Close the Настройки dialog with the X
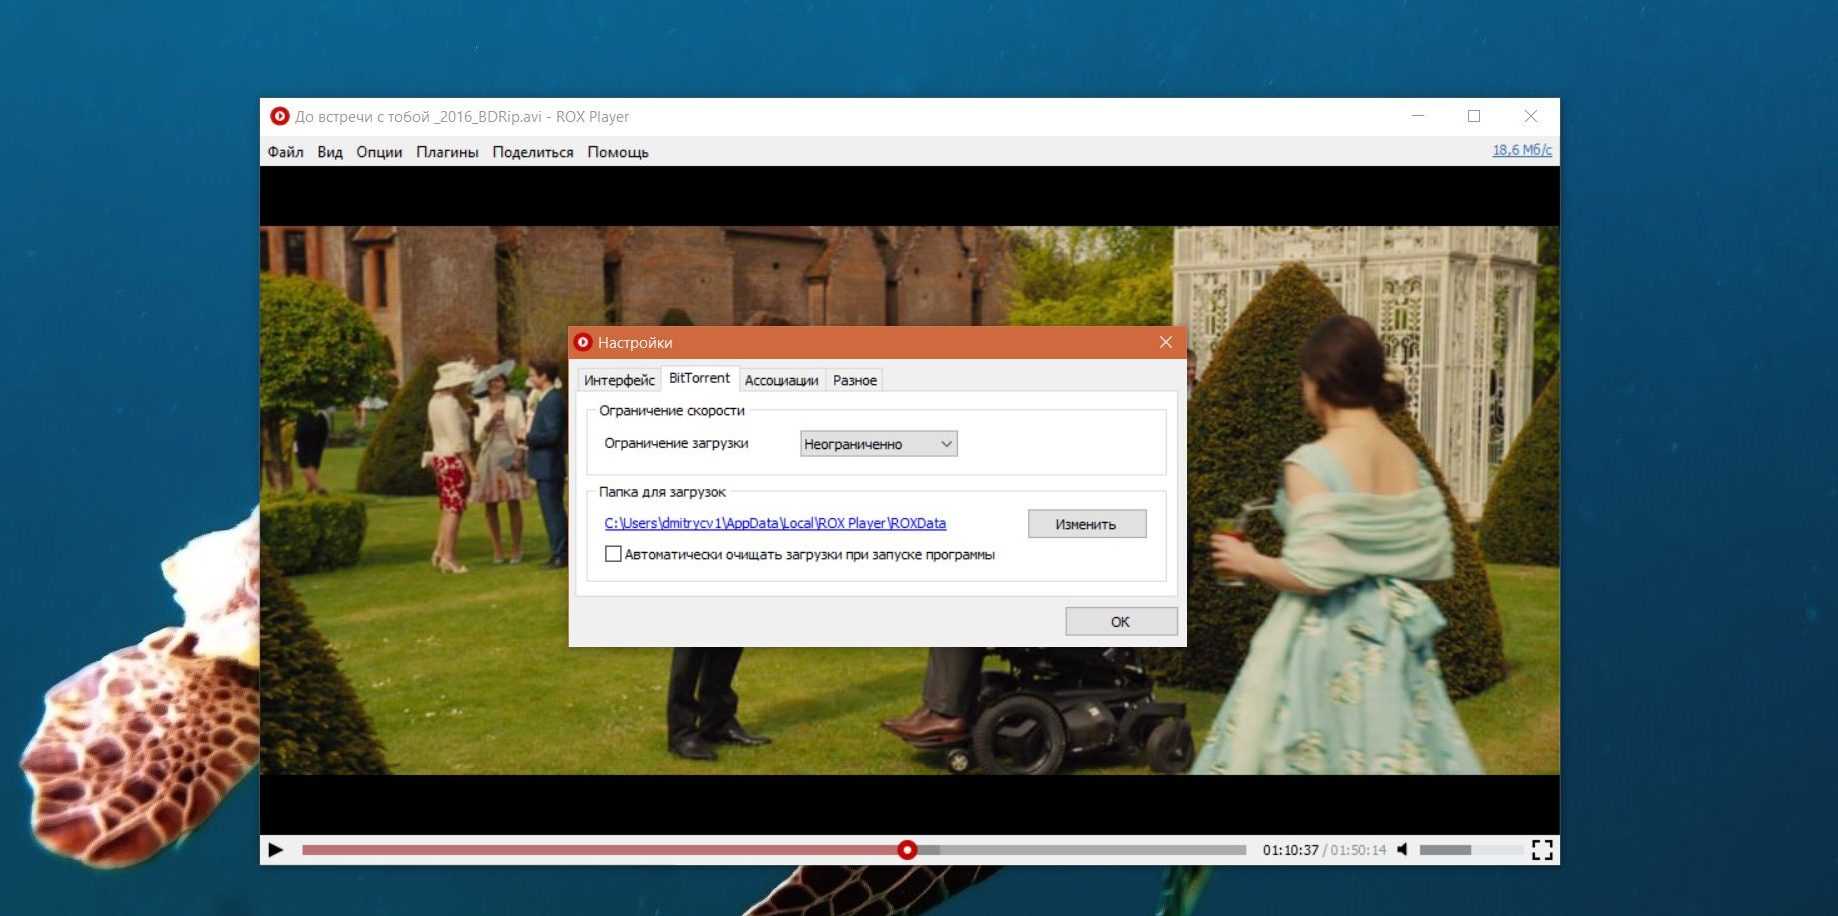This screenshot has height=916, width=1838. (x=1165, y=342)
